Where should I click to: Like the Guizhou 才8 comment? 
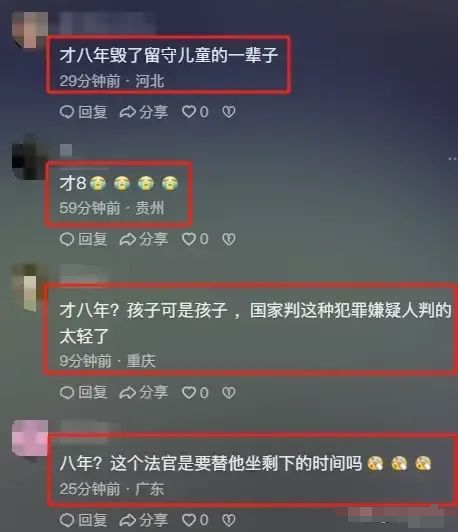pos(195,239)
